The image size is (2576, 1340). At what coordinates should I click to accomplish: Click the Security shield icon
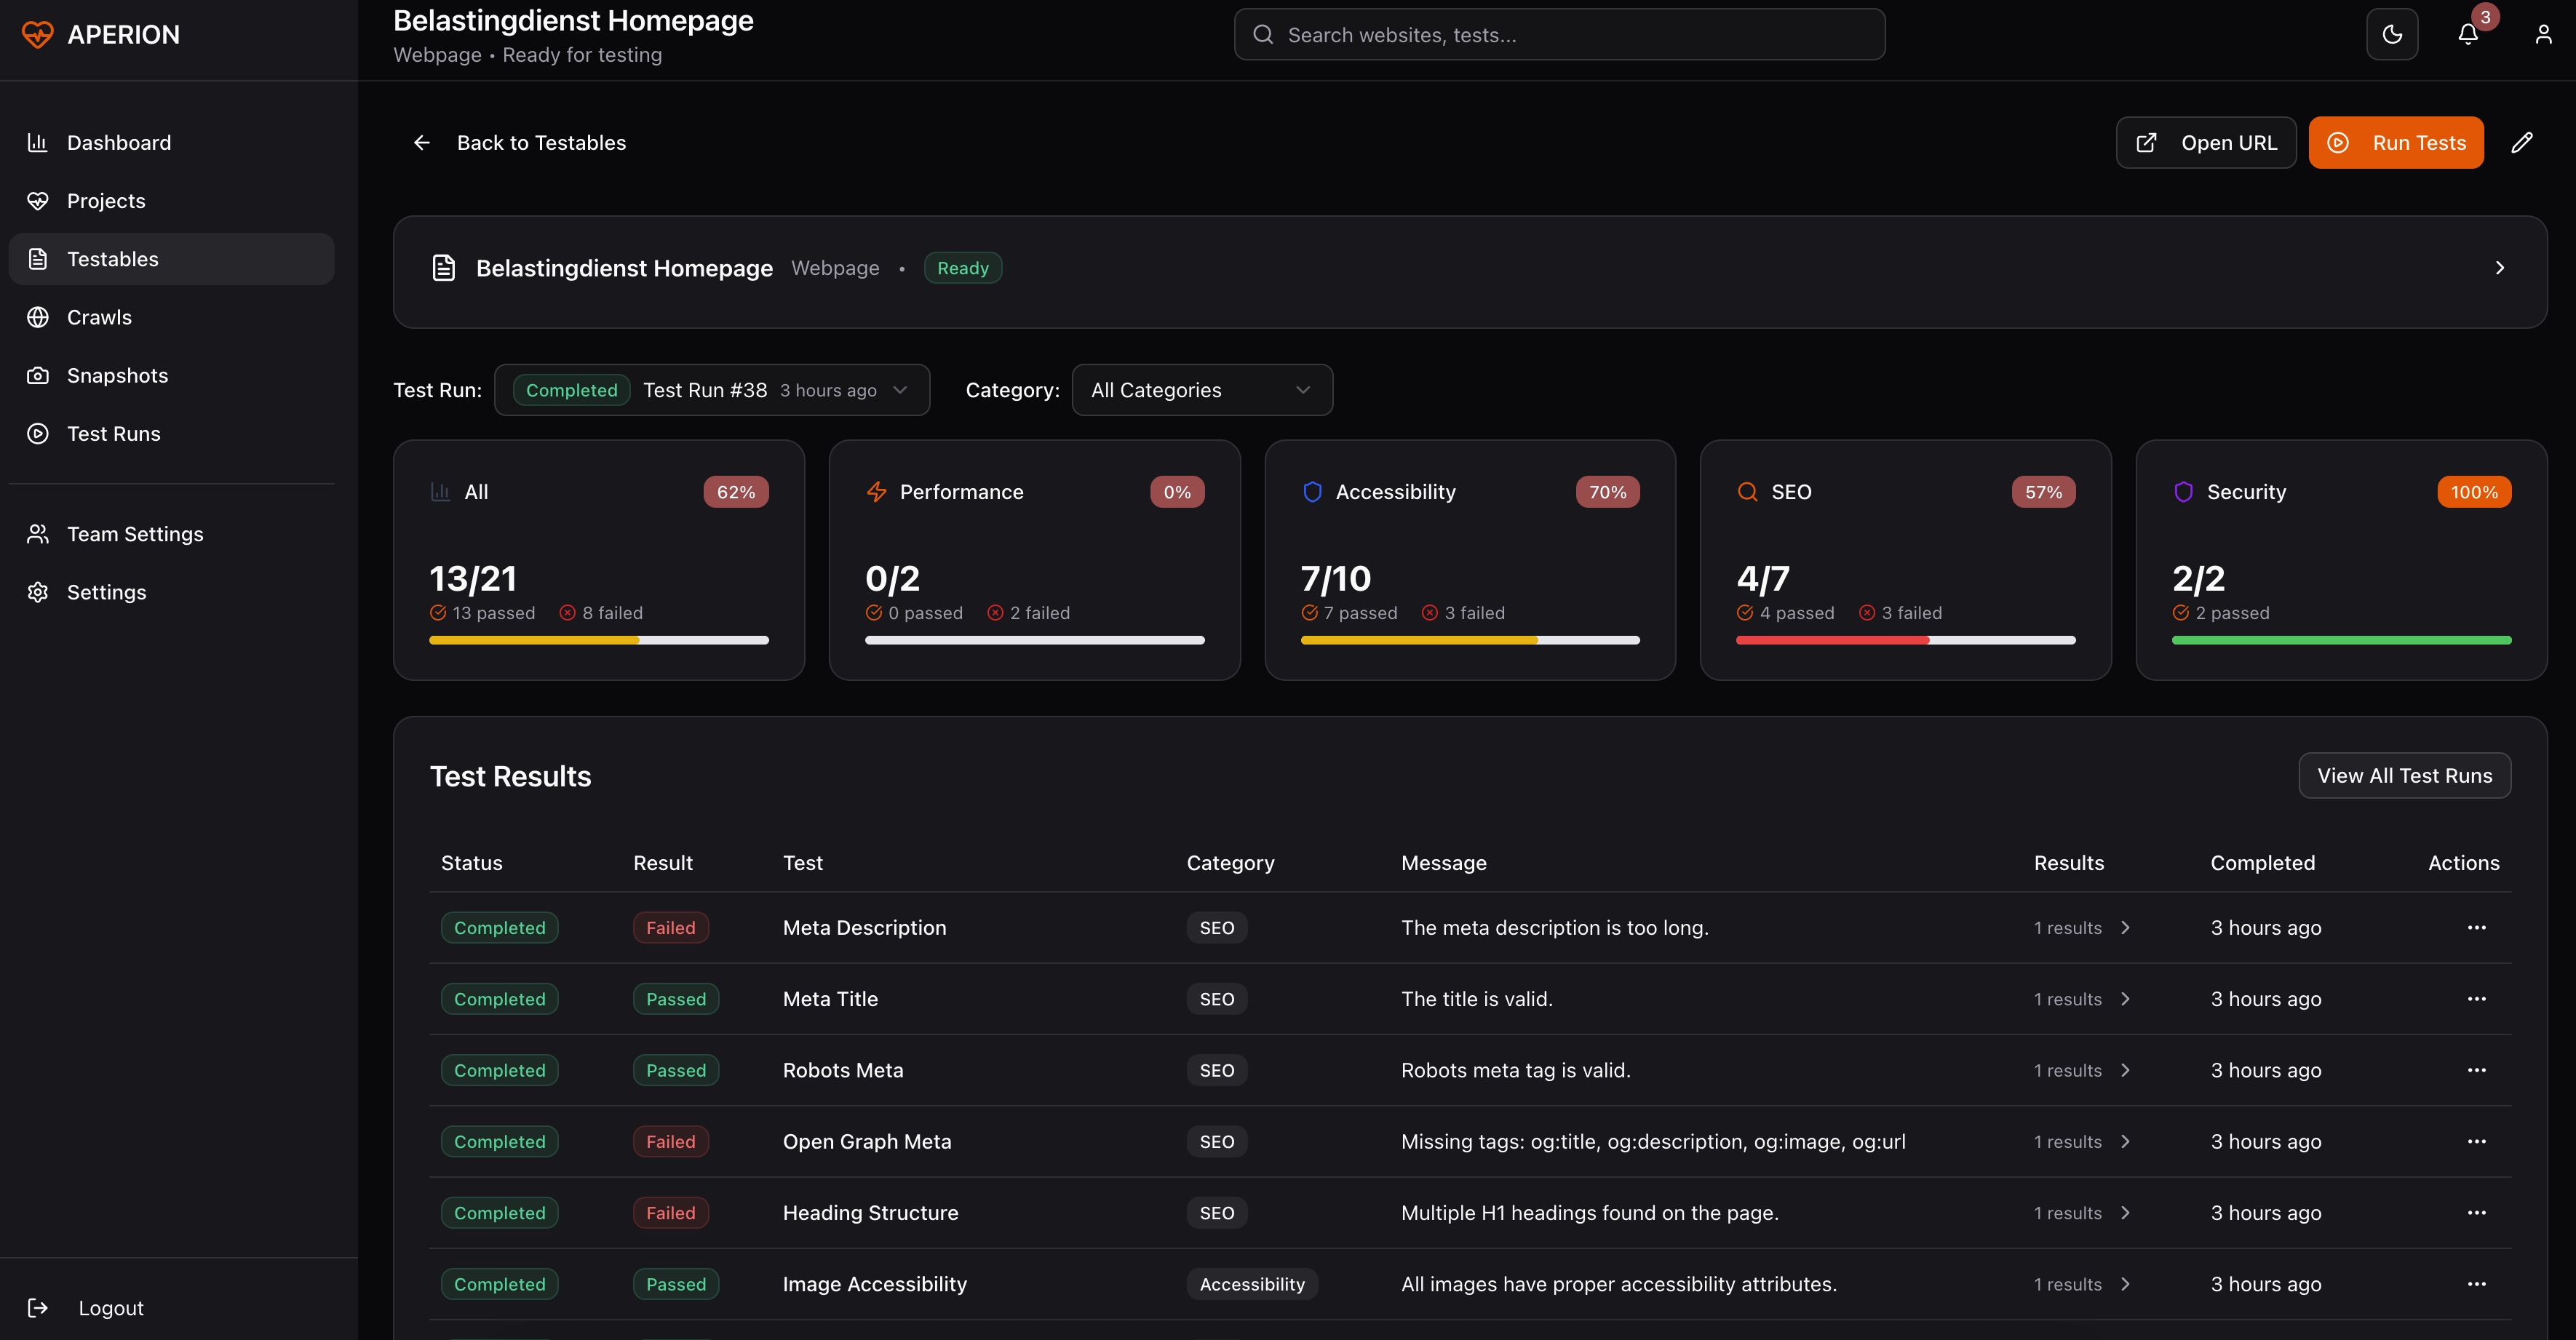2183,491
